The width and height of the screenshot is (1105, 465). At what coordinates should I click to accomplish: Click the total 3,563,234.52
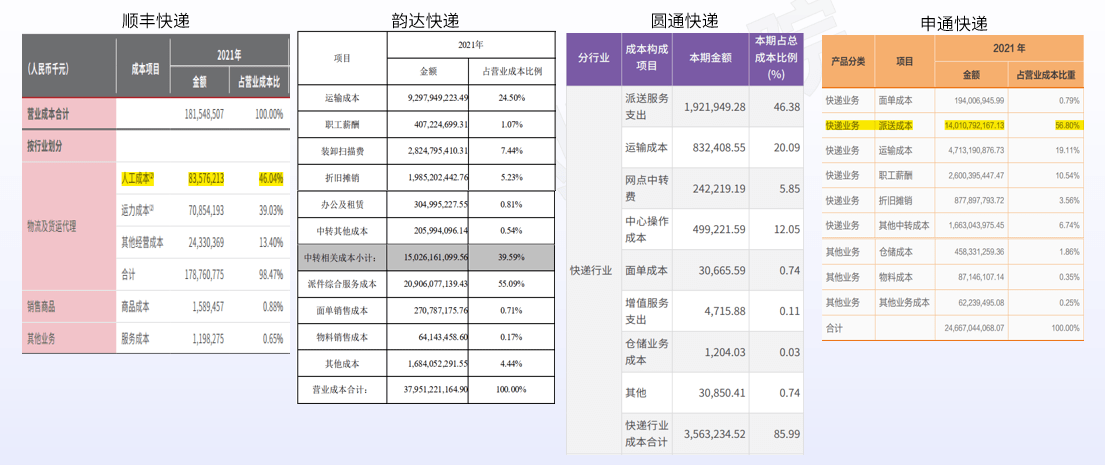(x=715, y=434)
